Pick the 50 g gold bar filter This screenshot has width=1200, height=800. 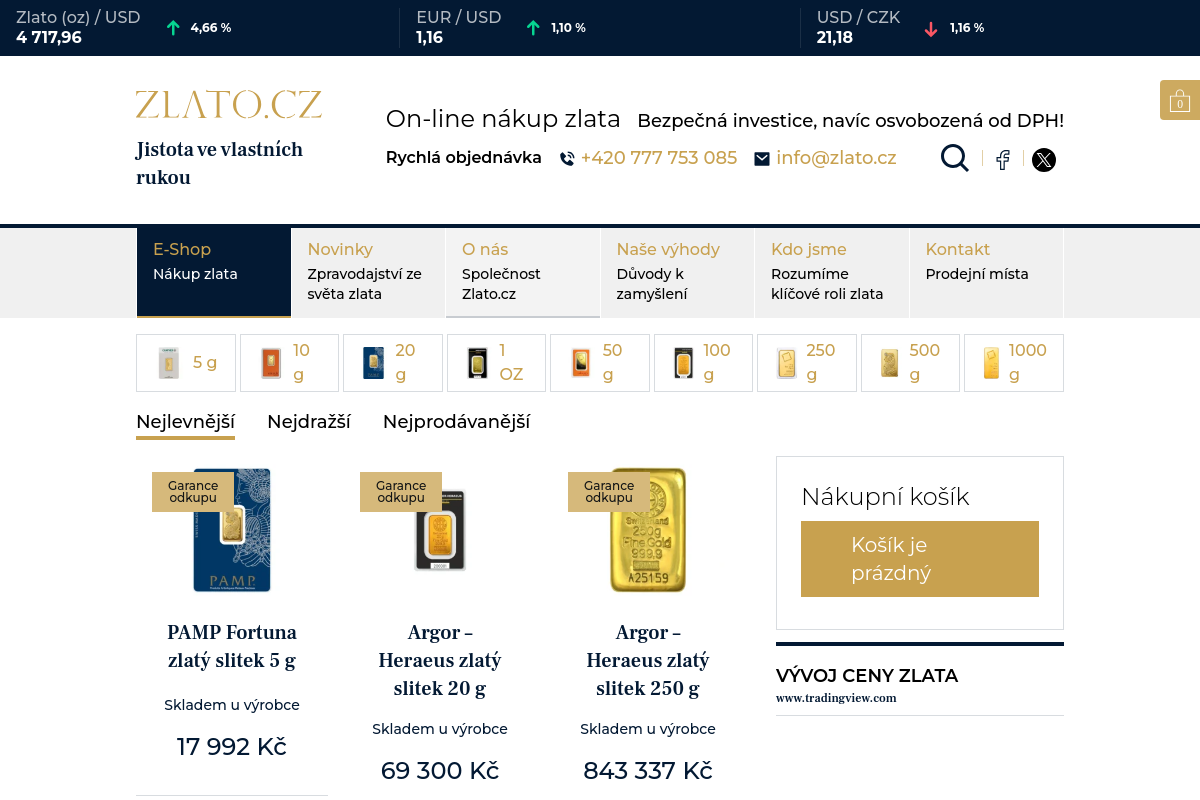tap(599, 363)
